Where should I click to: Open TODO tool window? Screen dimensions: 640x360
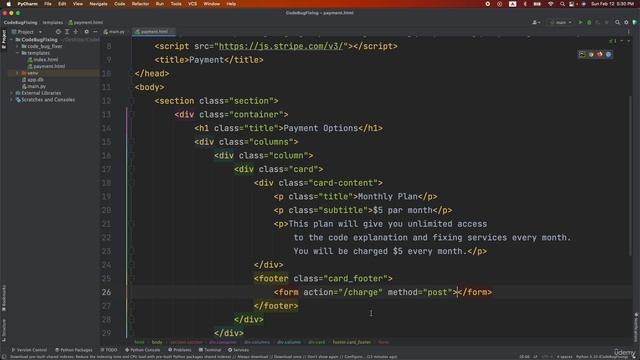click(x=109, y=350)
